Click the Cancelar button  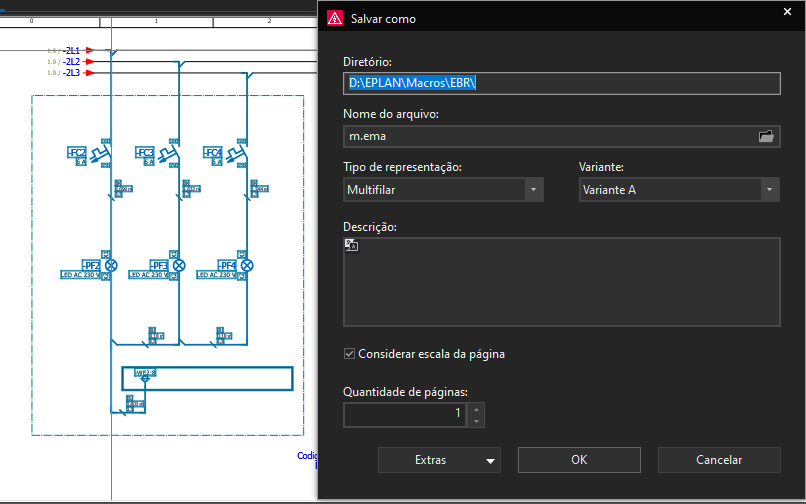click(719, 460)
